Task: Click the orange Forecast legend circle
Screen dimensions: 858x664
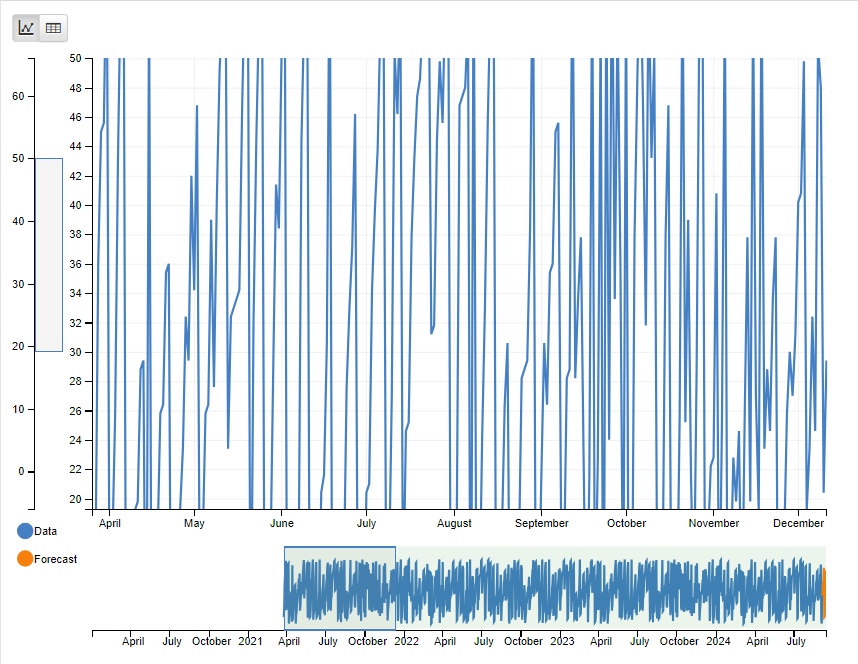Action: 25,559
